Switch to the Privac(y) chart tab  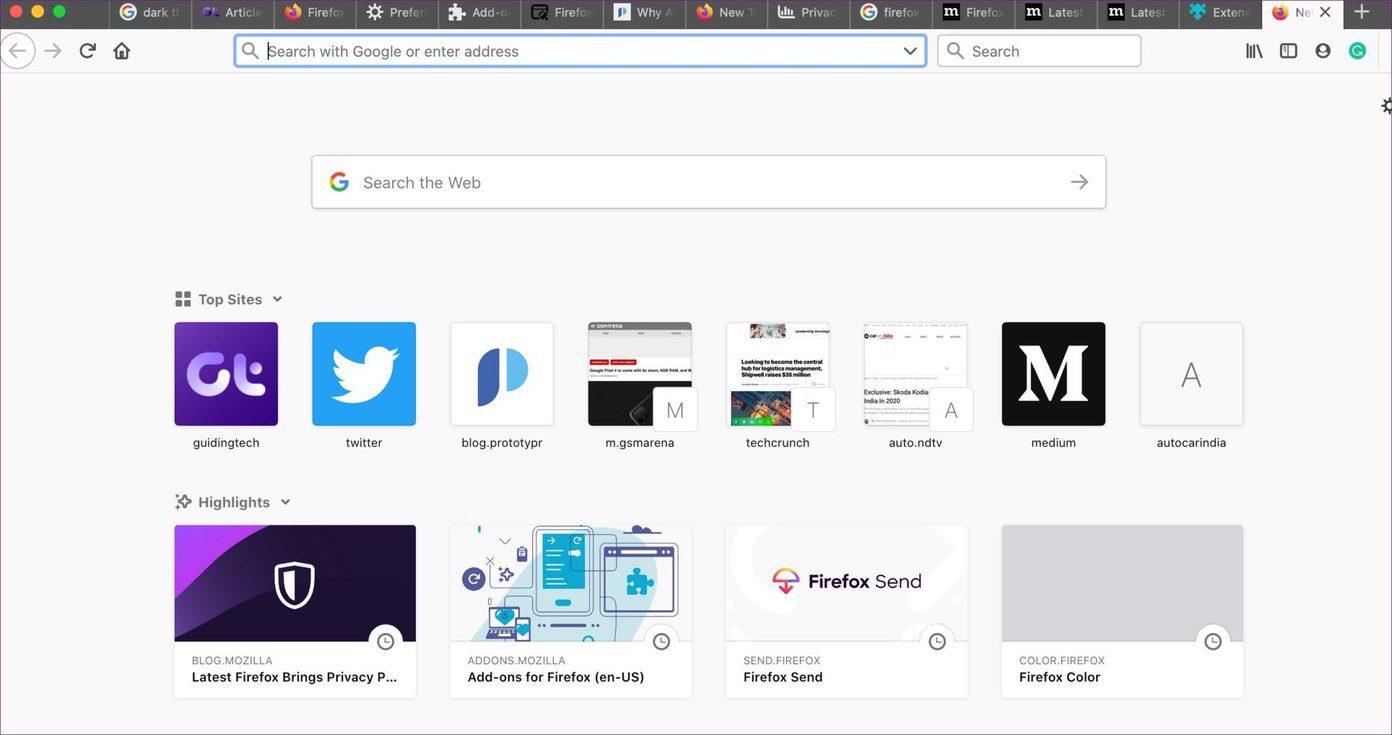(809, 13)
